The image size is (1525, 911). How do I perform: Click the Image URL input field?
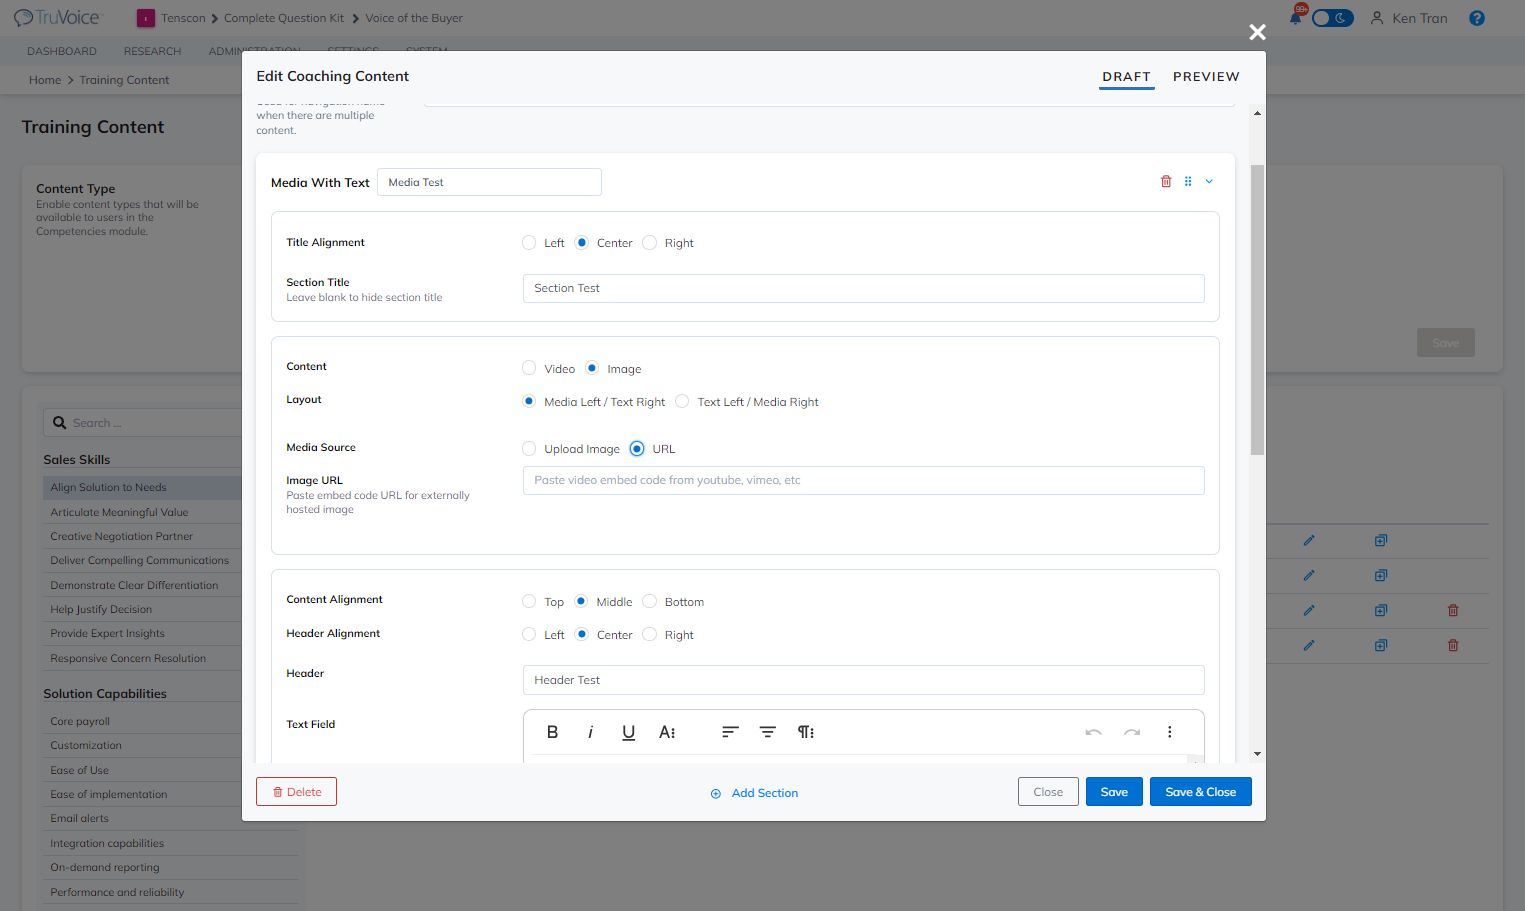(x=864, y=481)
